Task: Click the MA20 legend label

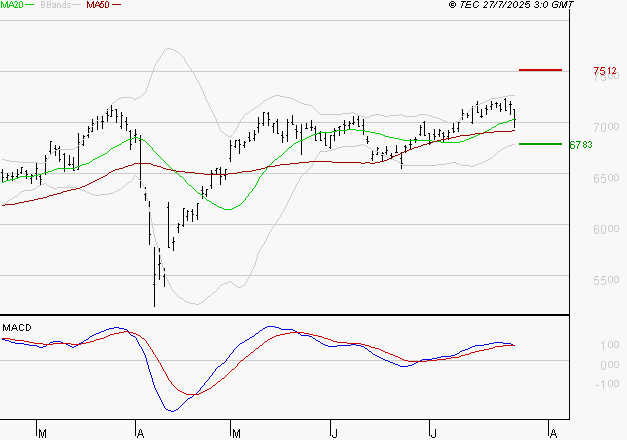Action: [x=11, y=6]
